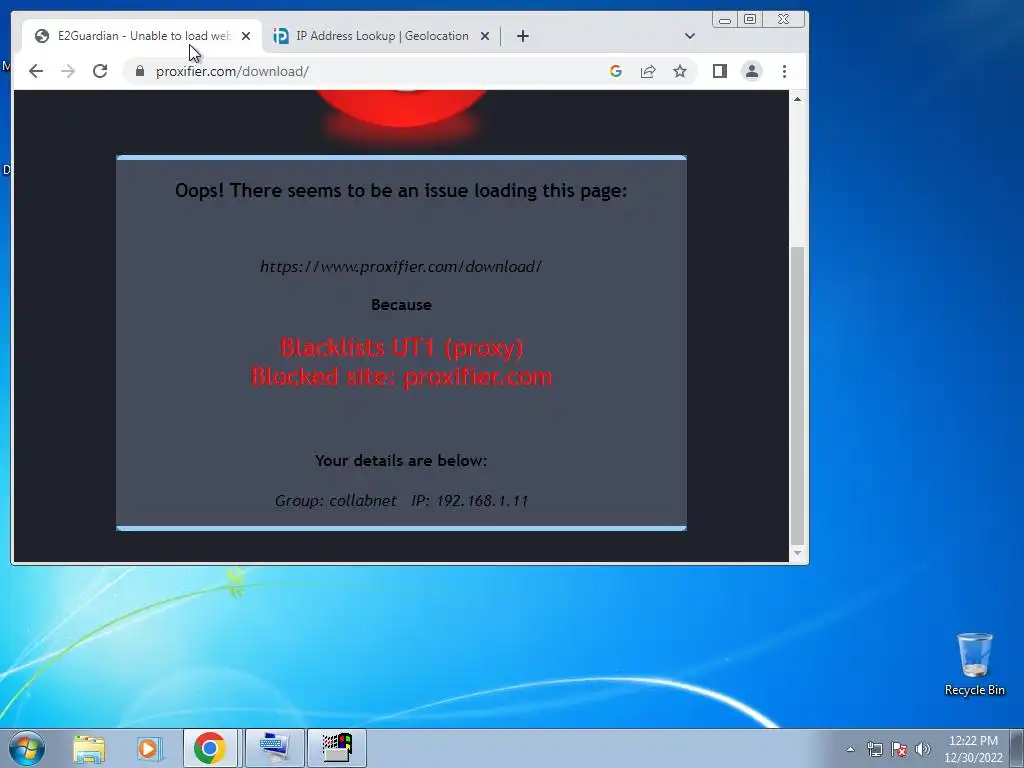Viewport: 1024px width, 768px height.
Task: Click 'Oops! There seems to be an issue' heading
Action: click(x=401, y=191)
